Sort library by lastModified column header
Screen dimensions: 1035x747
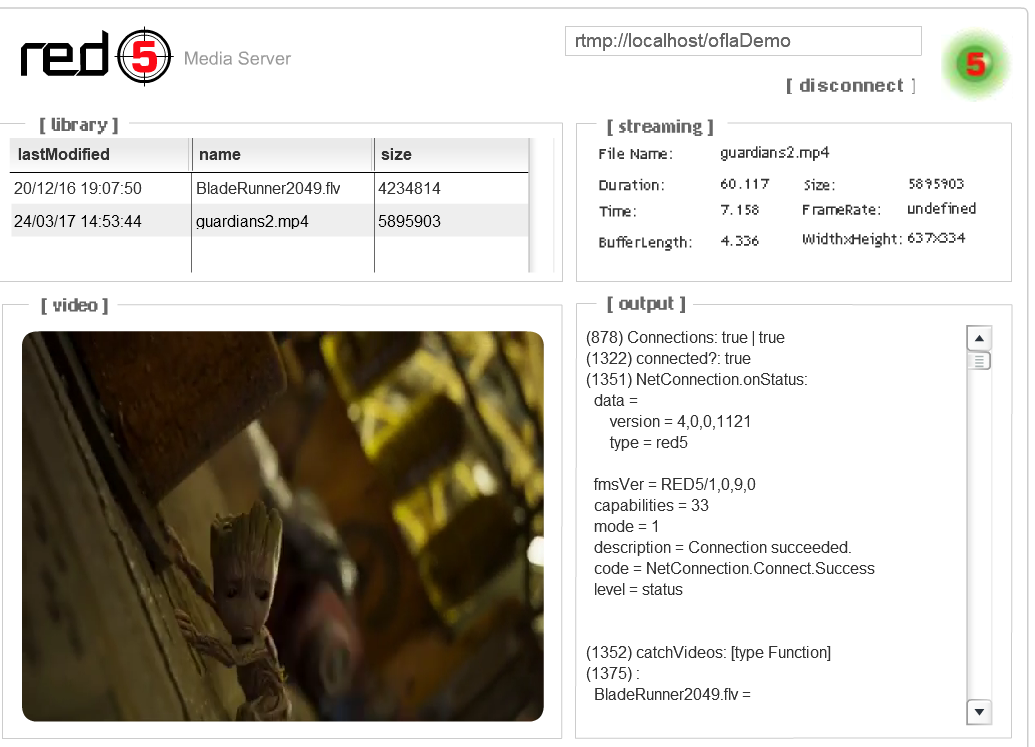[100, 154]
